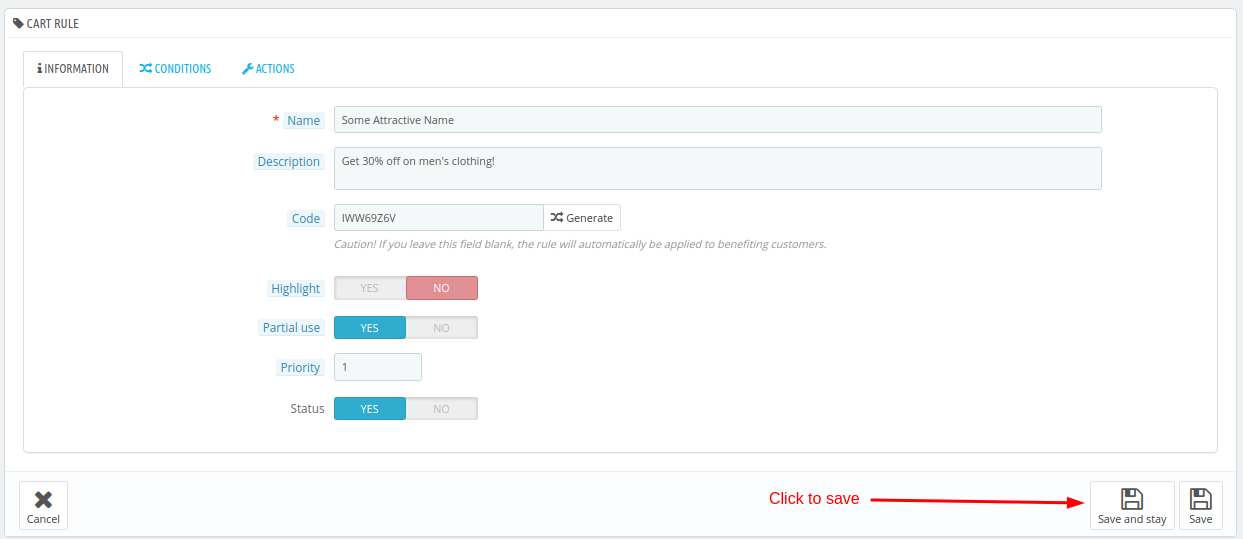Click the Partial use label
The width and height of the screenshot is (1243, 539).
click(291, 328)
